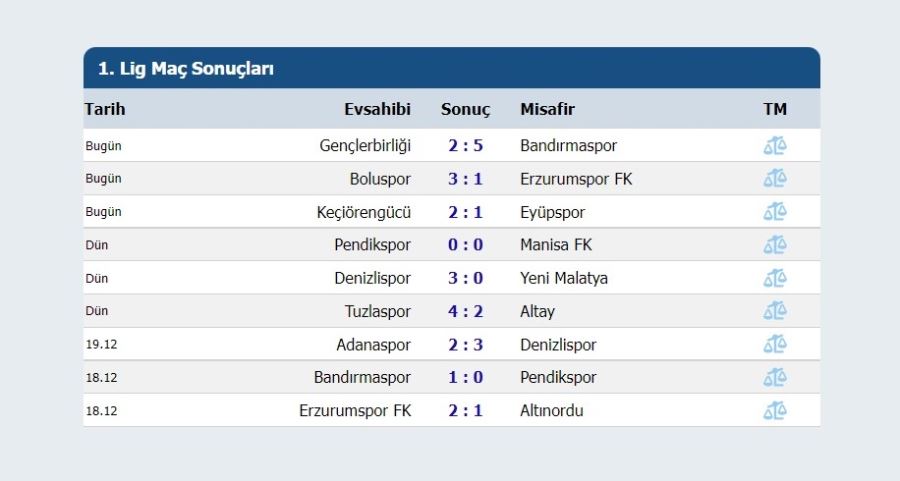Open comparison scales icon for Gençlerbirliği–Bandırmaspor match
This screenshot has width=900, height=481.
[x=775, y=146]
